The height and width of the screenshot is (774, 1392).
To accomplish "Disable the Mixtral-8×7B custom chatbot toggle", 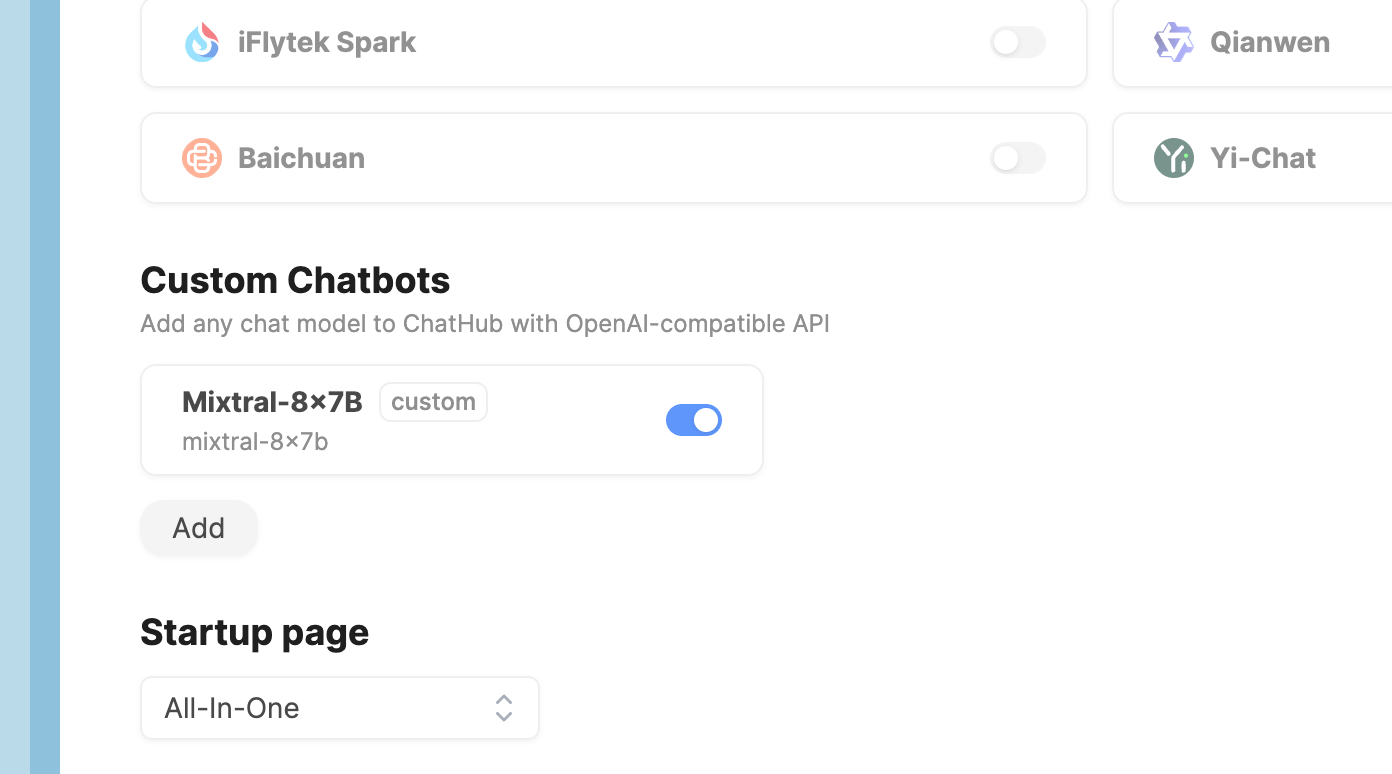I will point(693,420).
